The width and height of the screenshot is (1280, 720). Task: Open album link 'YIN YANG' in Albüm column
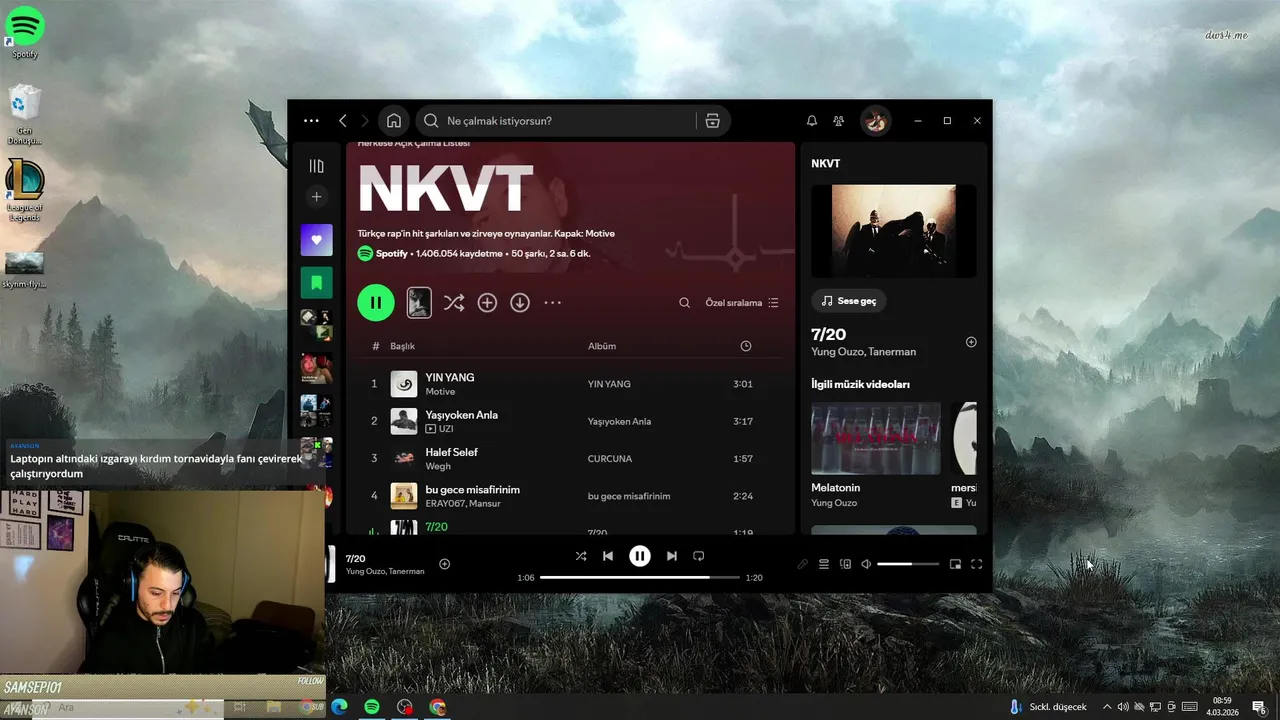(609, 384)
